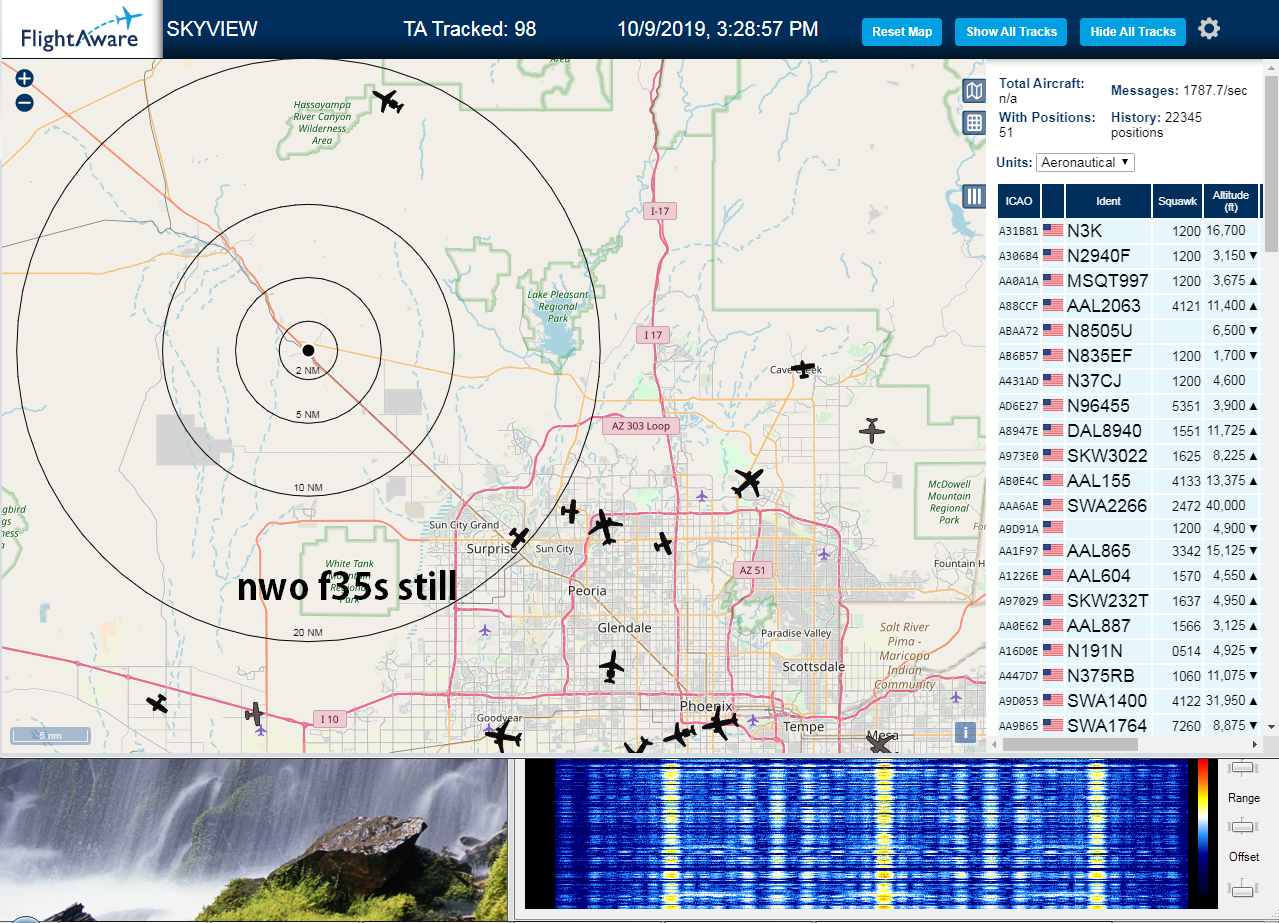Select the aircraft icon over Cave Creek
This screenshot has width=1279, height=923.
coord(803,369)
